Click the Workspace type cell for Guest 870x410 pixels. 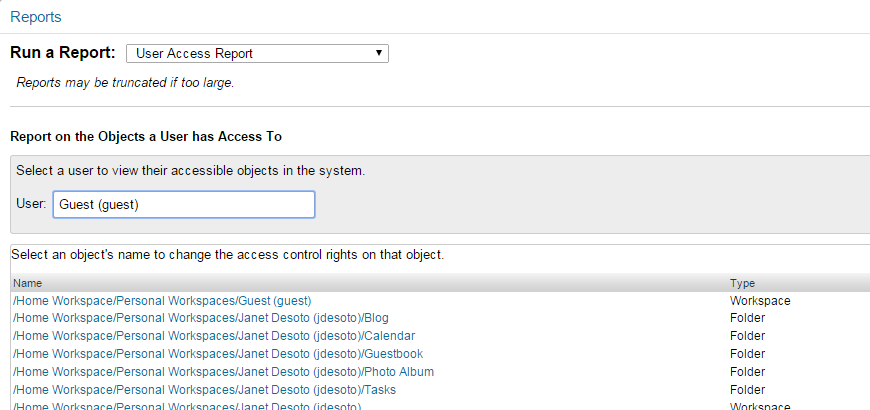(x=760, y=300)
